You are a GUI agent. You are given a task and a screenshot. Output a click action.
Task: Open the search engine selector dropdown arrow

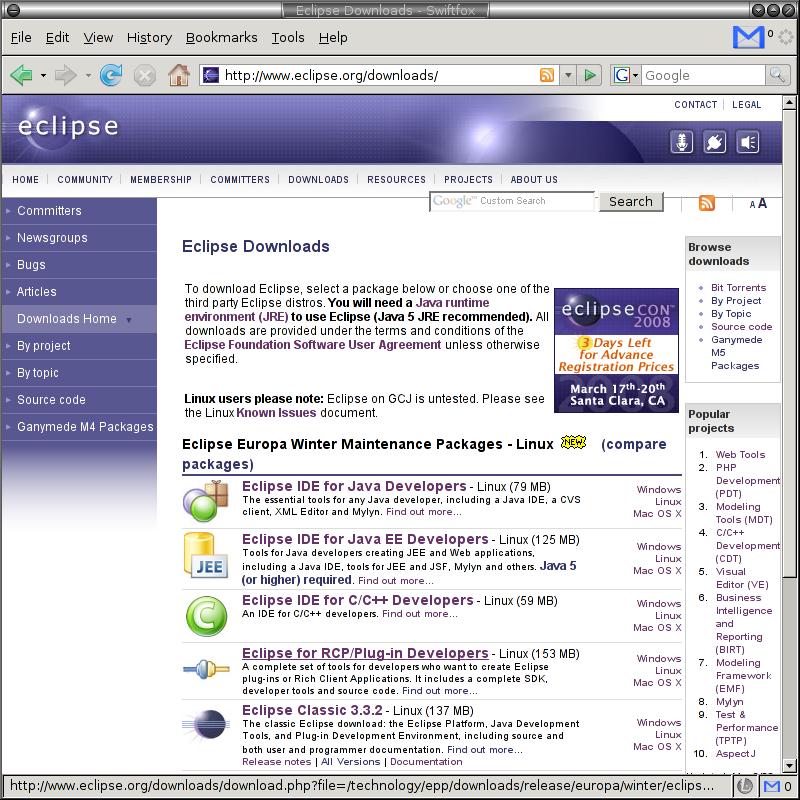635,76
